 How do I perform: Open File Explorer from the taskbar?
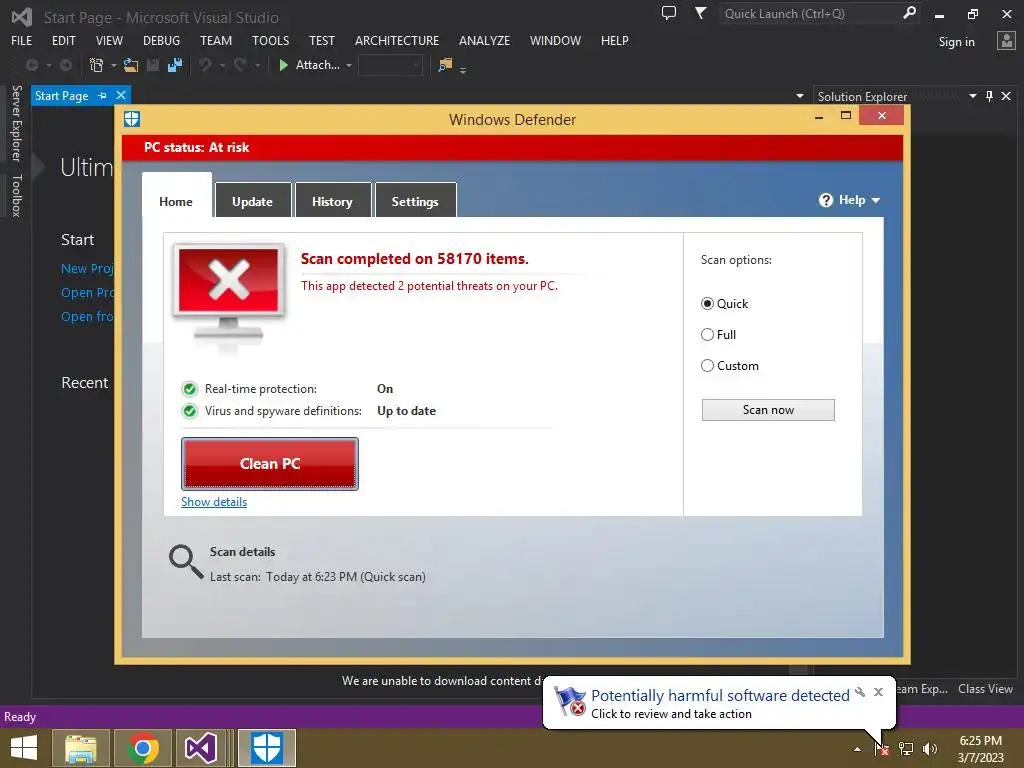82,748
